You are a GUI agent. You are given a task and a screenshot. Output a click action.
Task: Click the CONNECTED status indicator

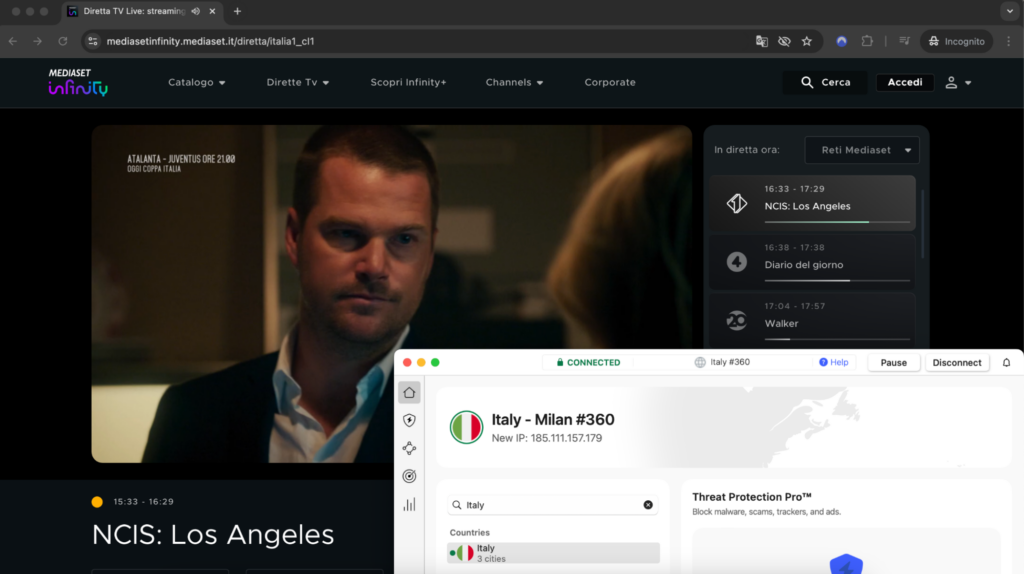point(588,362)
